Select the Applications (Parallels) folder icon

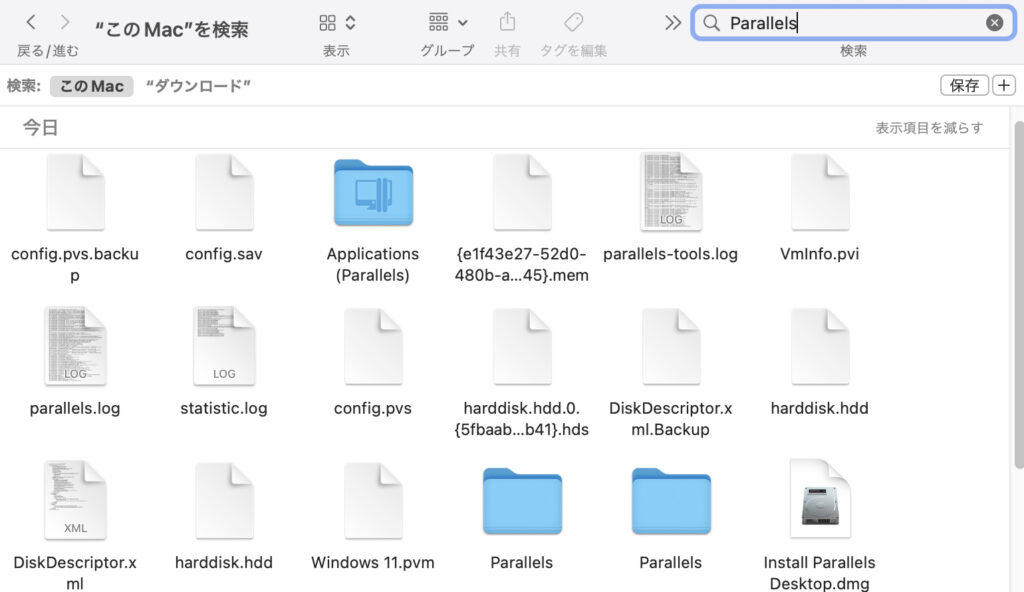click(373, 193)
